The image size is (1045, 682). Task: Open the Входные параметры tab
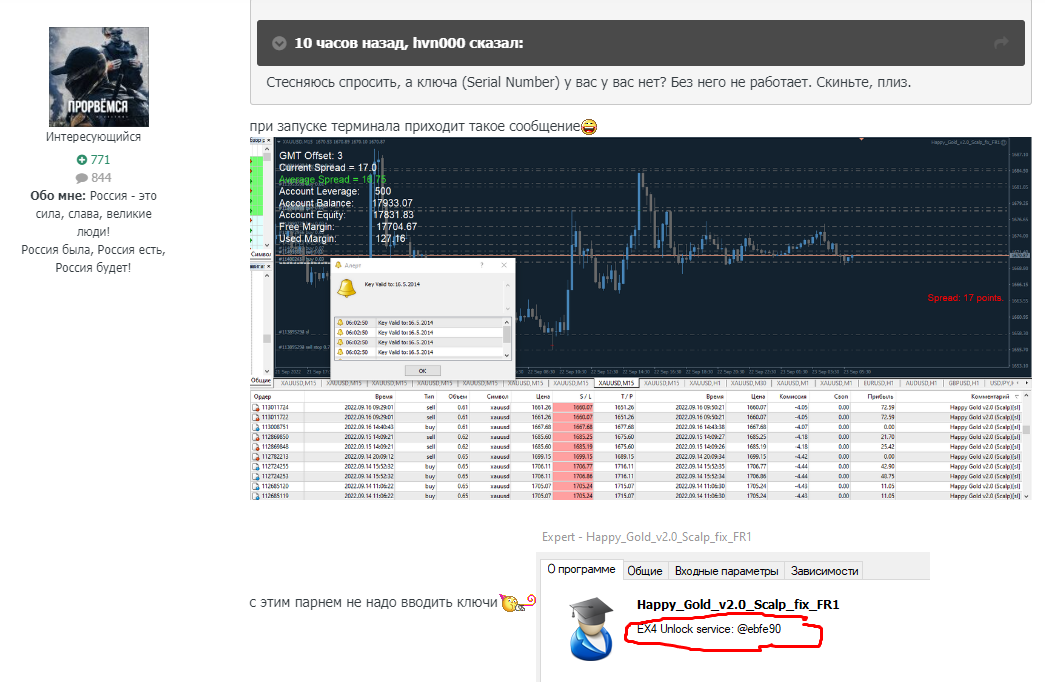tap(726, 571)
